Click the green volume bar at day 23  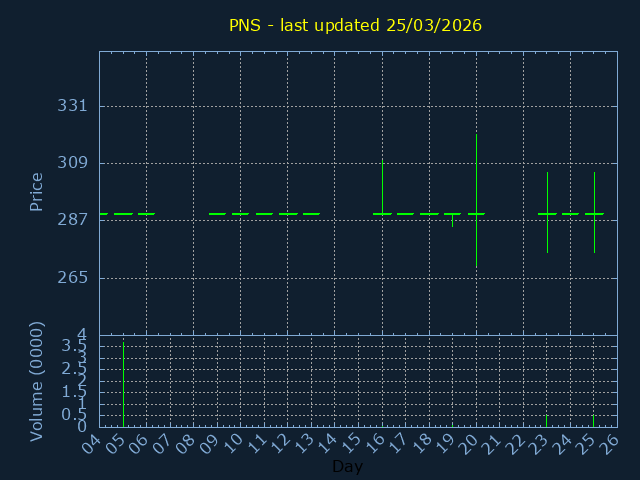pos(546,420)
